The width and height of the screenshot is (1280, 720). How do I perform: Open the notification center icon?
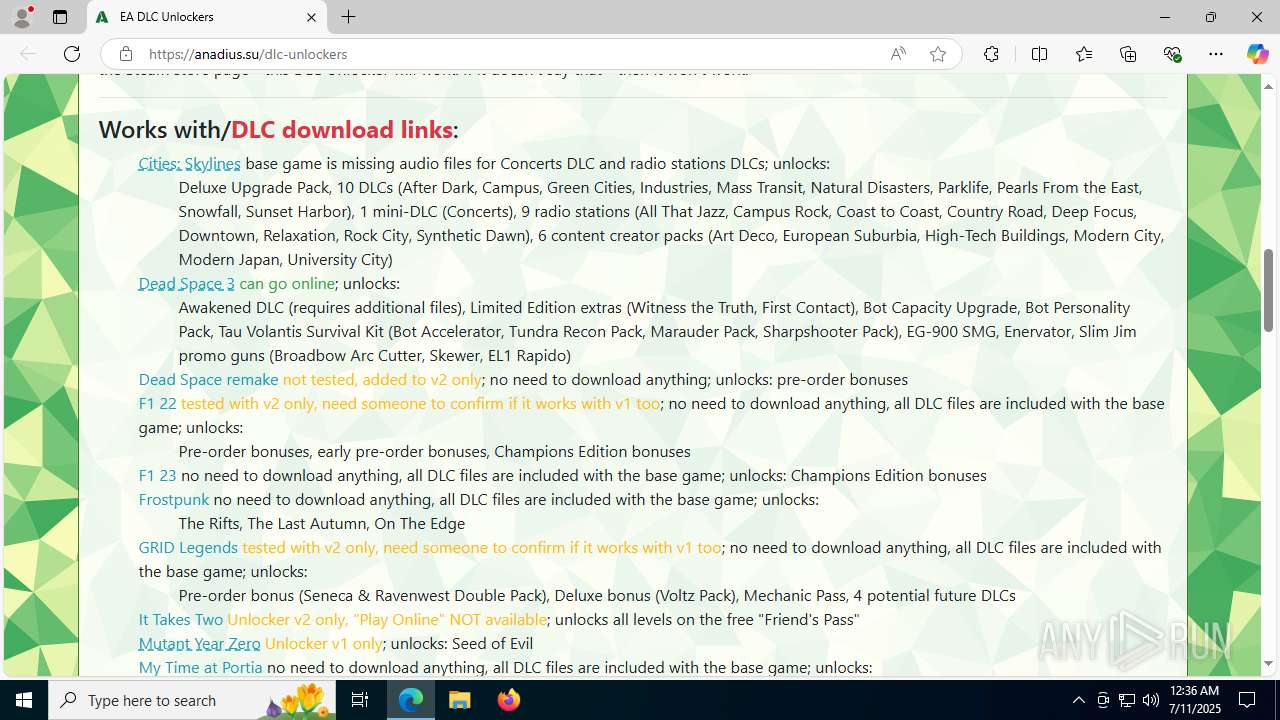tap(1247, 700)
